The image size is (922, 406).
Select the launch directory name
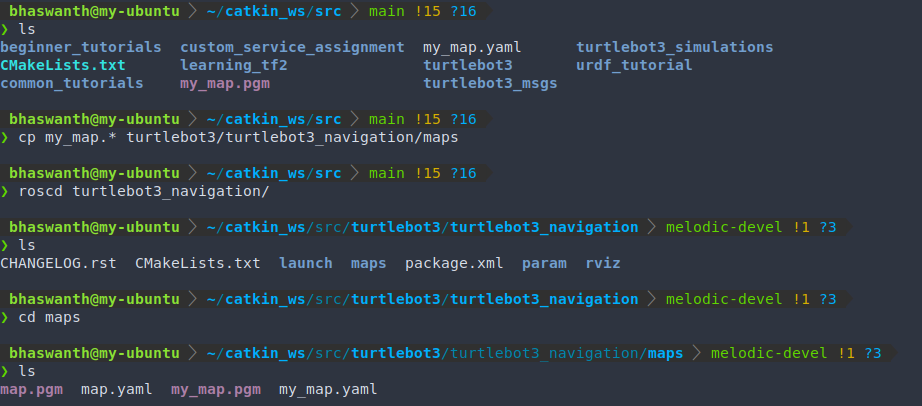tap(306, 263)
